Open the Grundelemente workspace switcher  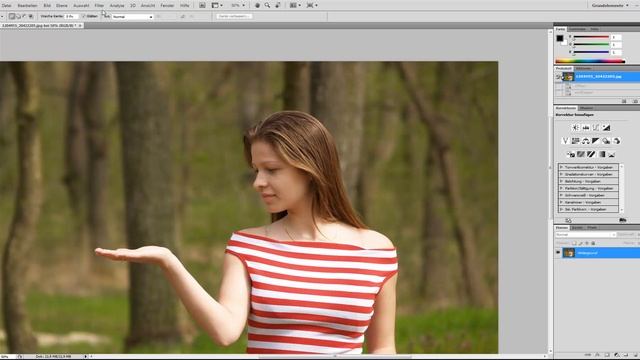610,5
